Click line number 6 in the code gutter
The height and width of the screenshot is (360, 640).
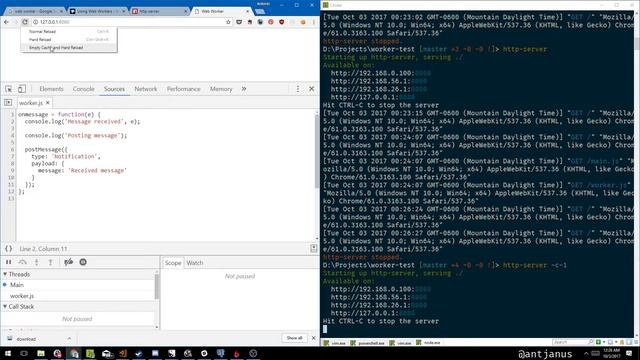pyautogui.click(x=12, y=149)
